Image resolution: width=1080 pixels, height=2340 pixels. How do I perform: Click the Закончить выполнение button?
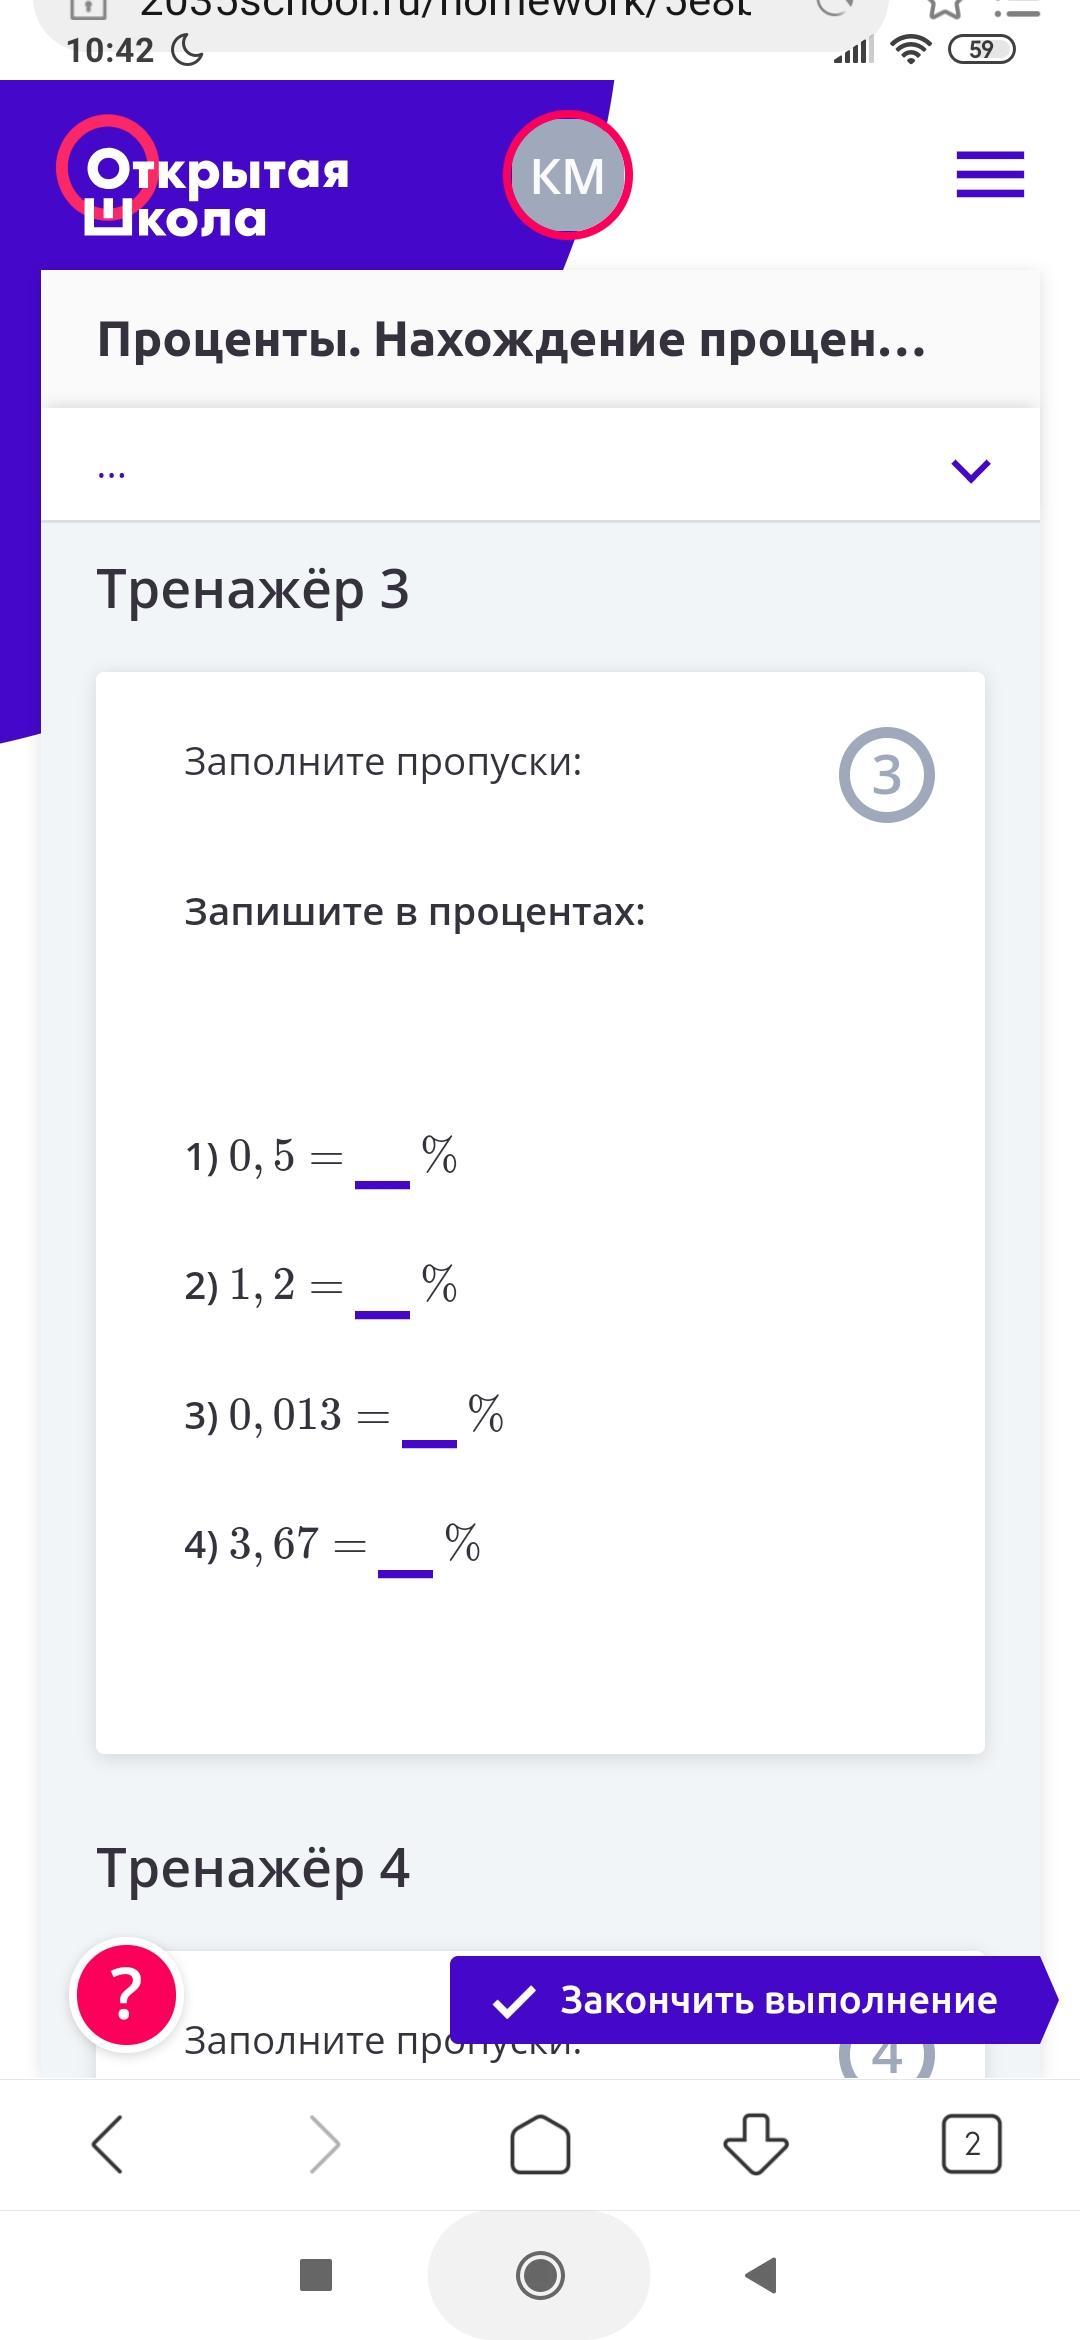click(754, 2000)
